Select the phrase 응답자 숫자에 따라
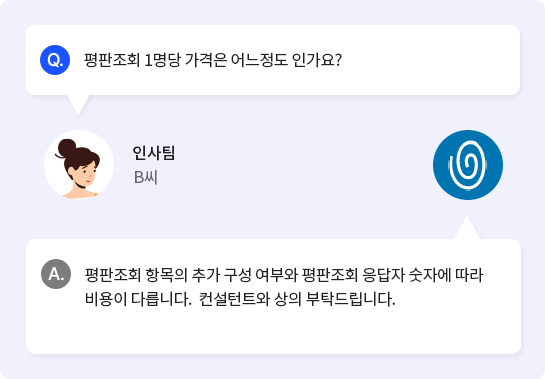 point(422,275)
